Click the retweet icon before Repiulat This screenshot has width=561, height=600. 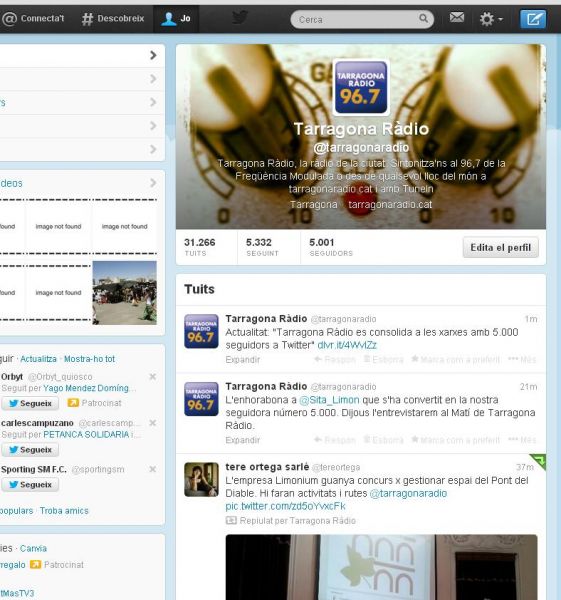tap(231, 520)
